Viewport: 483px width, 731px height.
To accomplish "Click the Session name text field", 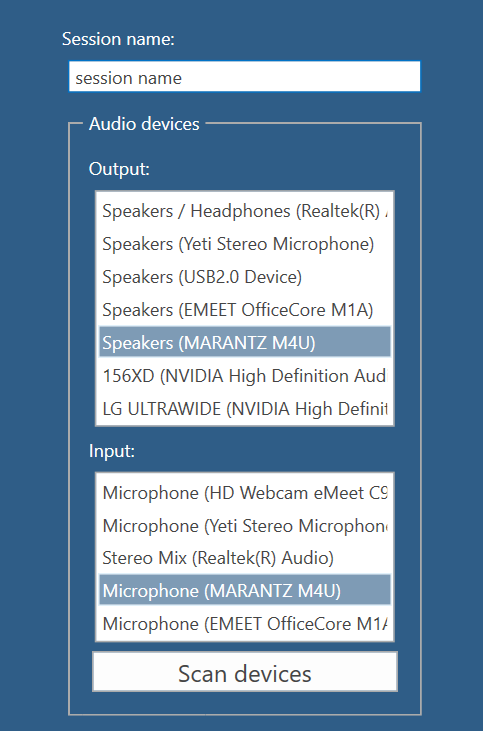I will [x=244, y=76].
